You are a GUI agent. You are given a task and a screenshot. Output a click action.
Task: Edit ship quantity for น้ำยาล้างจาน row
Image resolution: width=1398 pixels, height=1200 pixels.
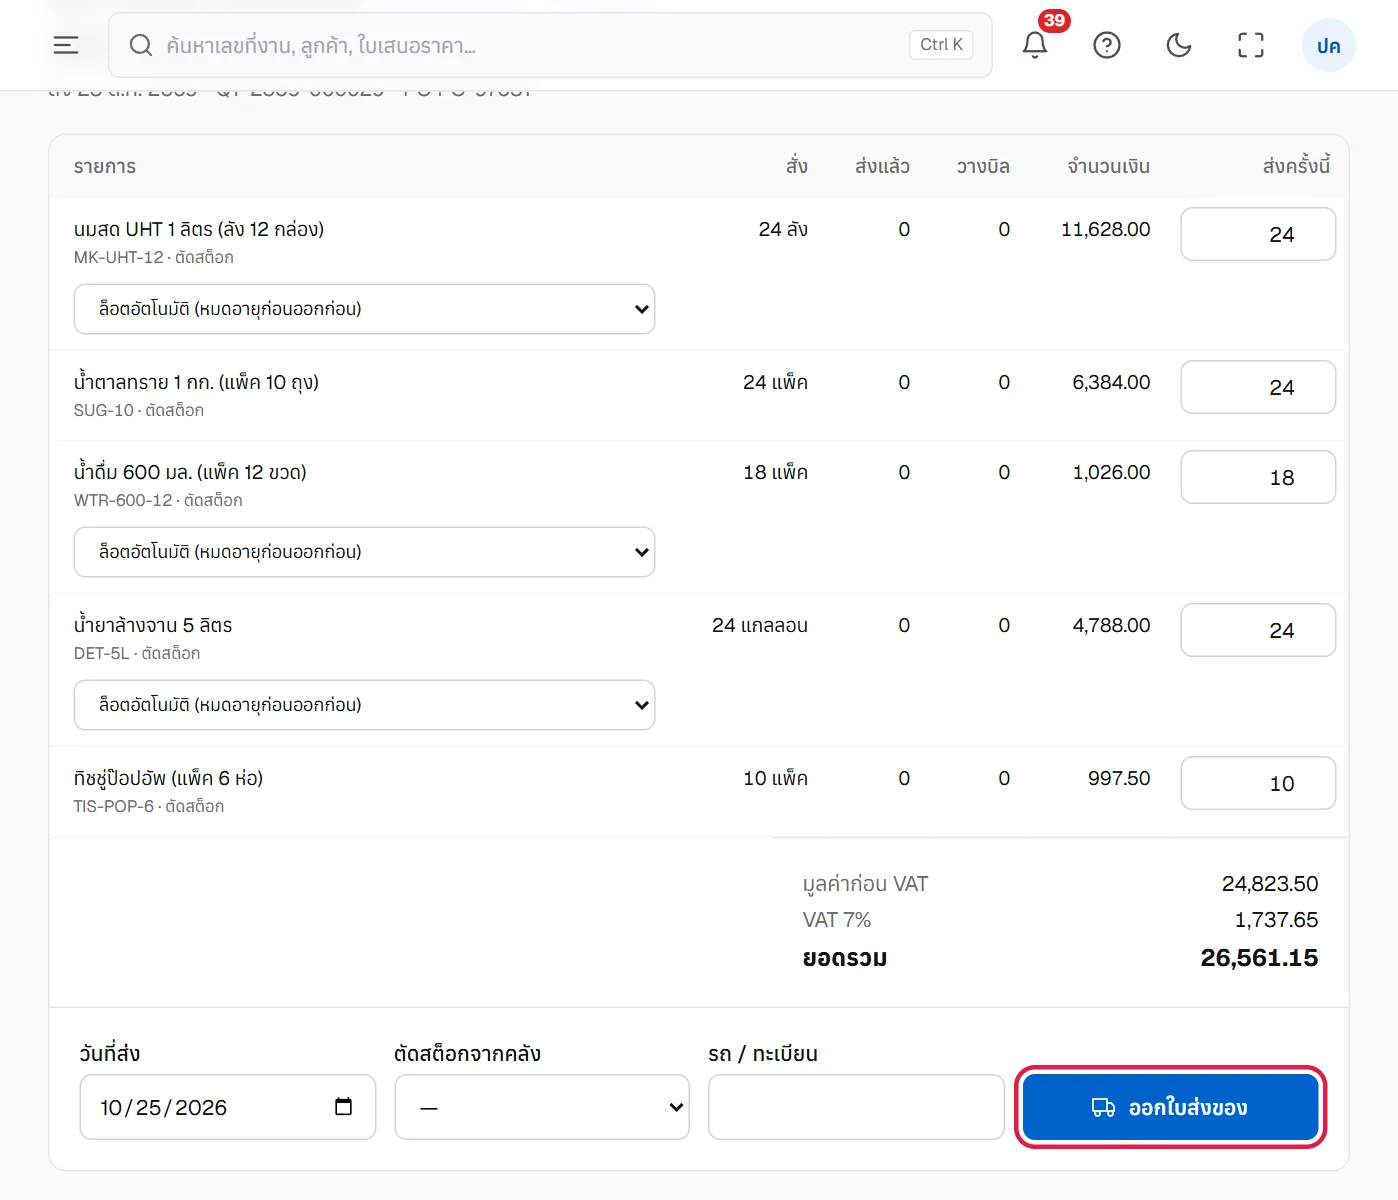click(x=1258, y=630)
